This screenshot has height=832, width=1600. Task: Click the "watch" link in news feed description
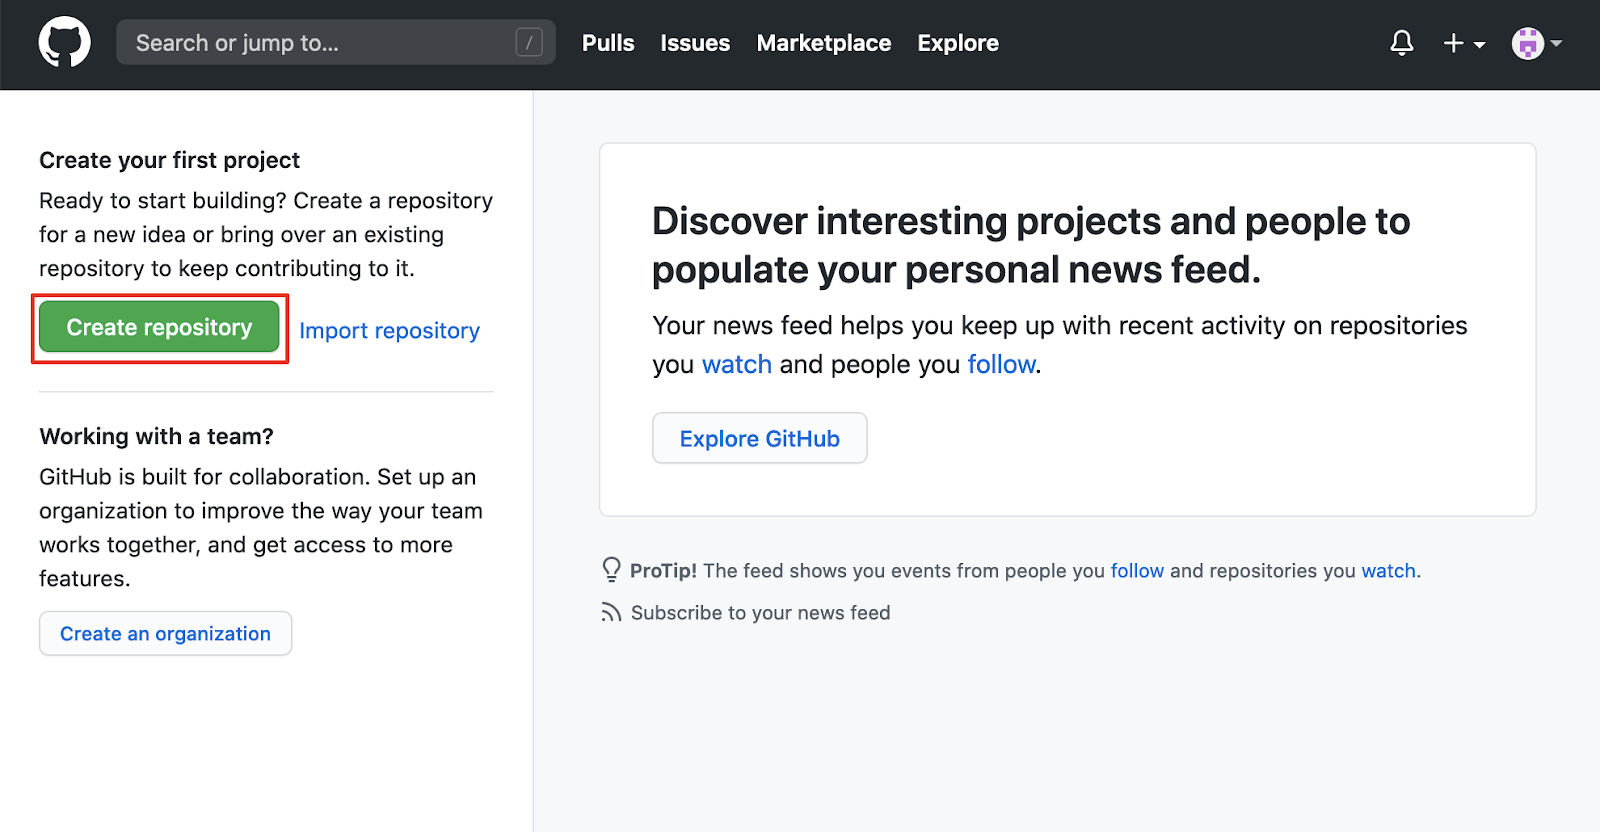736,364
